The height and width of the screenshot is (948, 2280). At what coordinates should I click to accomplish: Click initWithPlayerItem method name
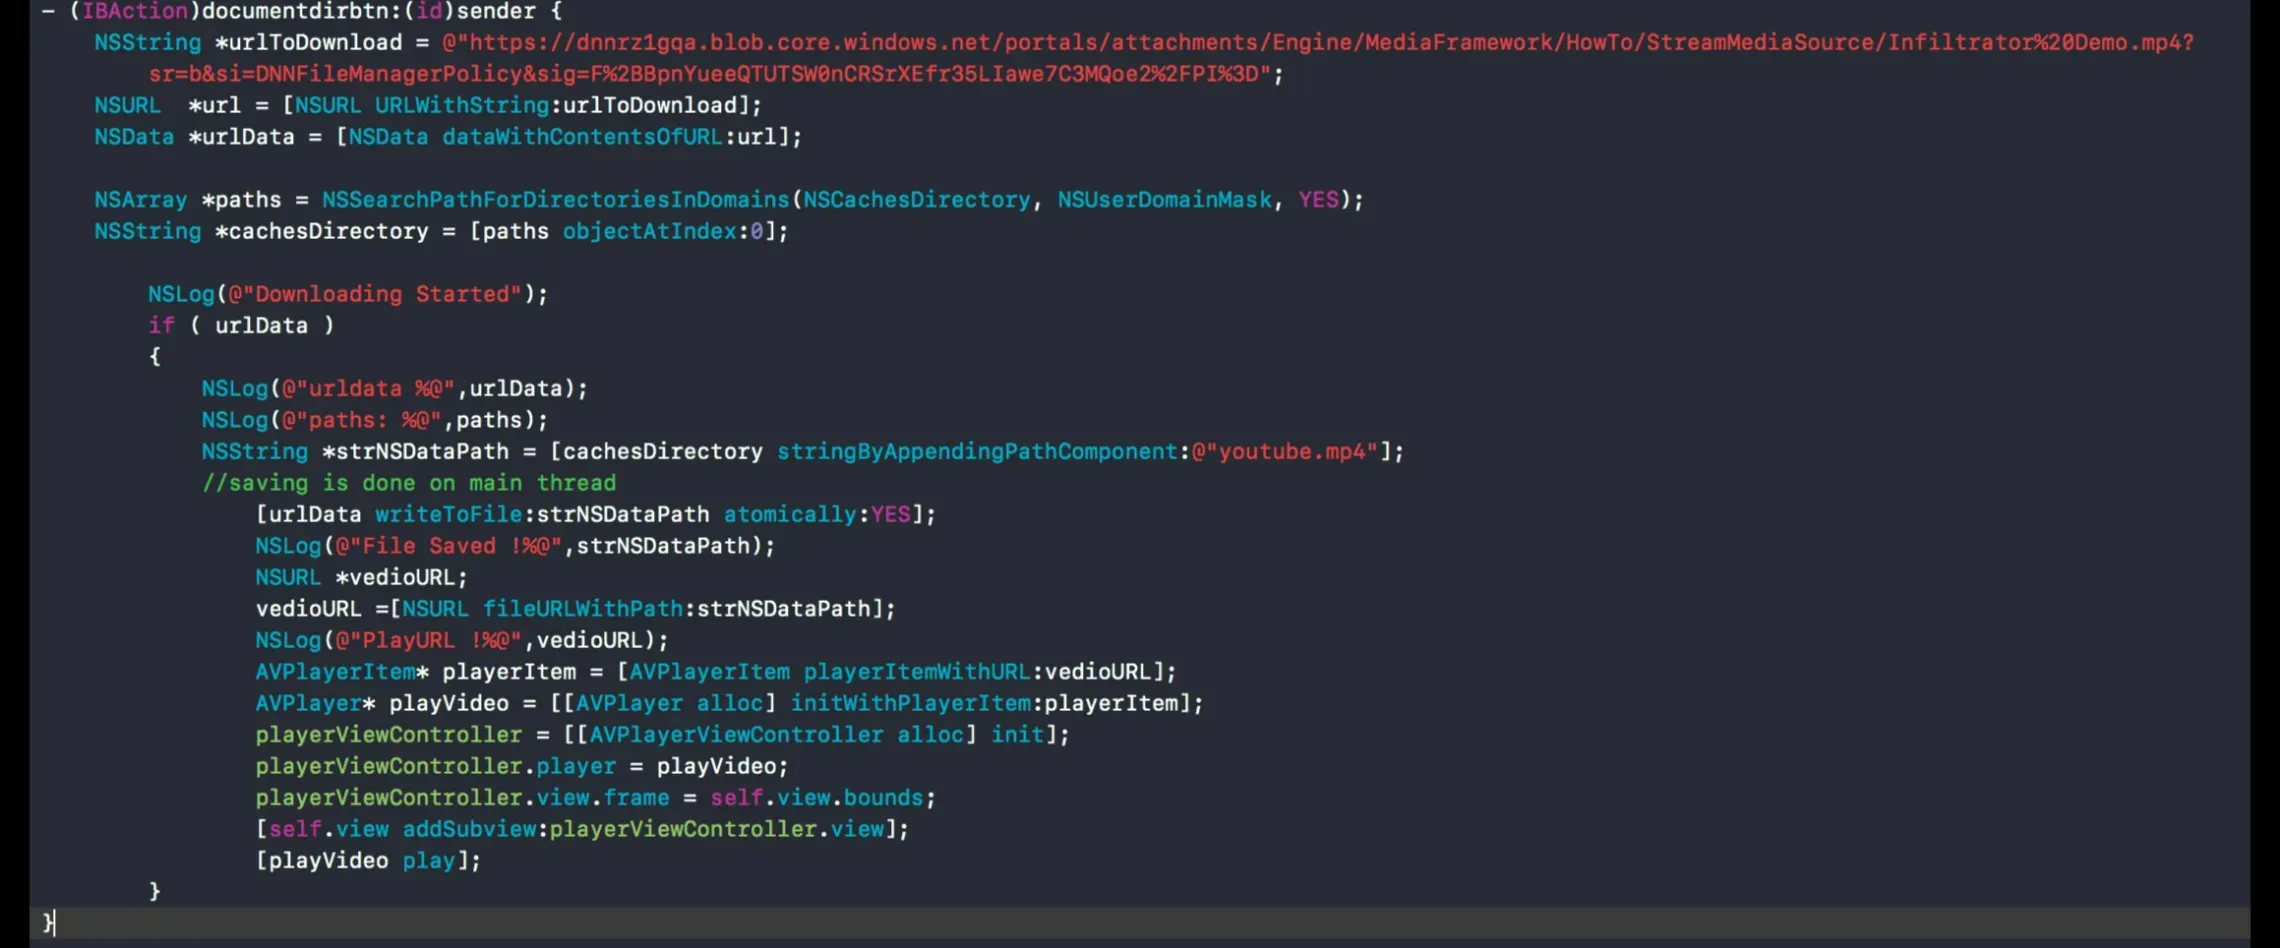[x=910, y=703]
